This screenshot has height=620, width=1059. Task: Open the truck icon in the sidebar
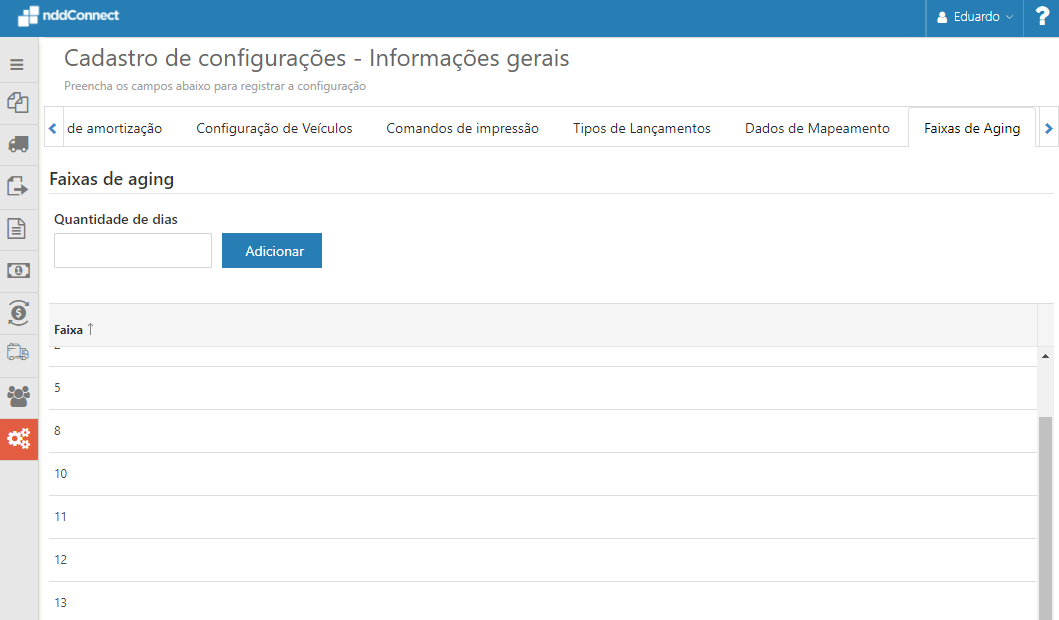(x=17, y=145)
